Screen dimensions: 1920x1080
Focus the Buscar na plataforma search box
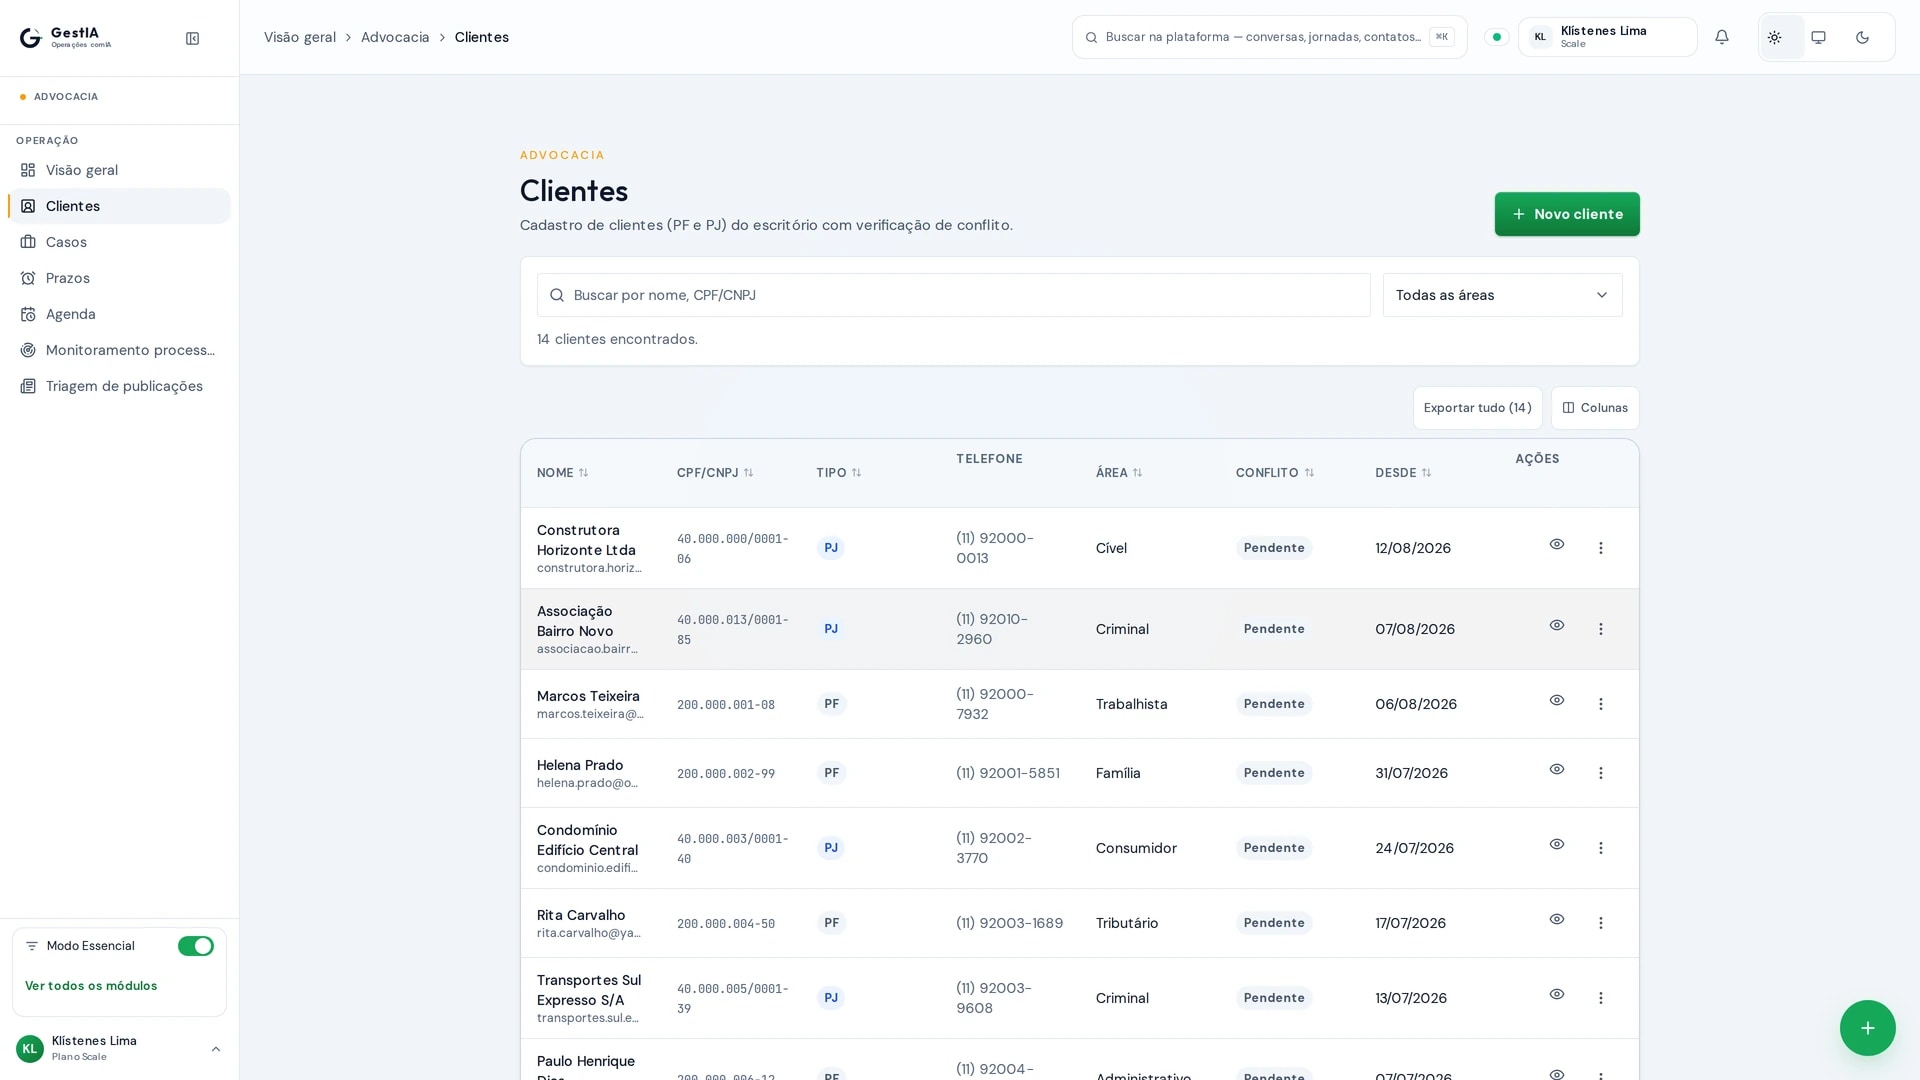pyautogui.click(x=1269, y=37)
